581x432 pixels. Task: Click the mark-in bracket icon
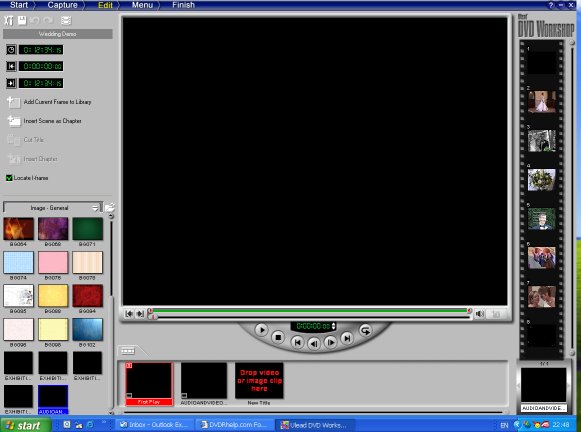[x=129, y=314]
